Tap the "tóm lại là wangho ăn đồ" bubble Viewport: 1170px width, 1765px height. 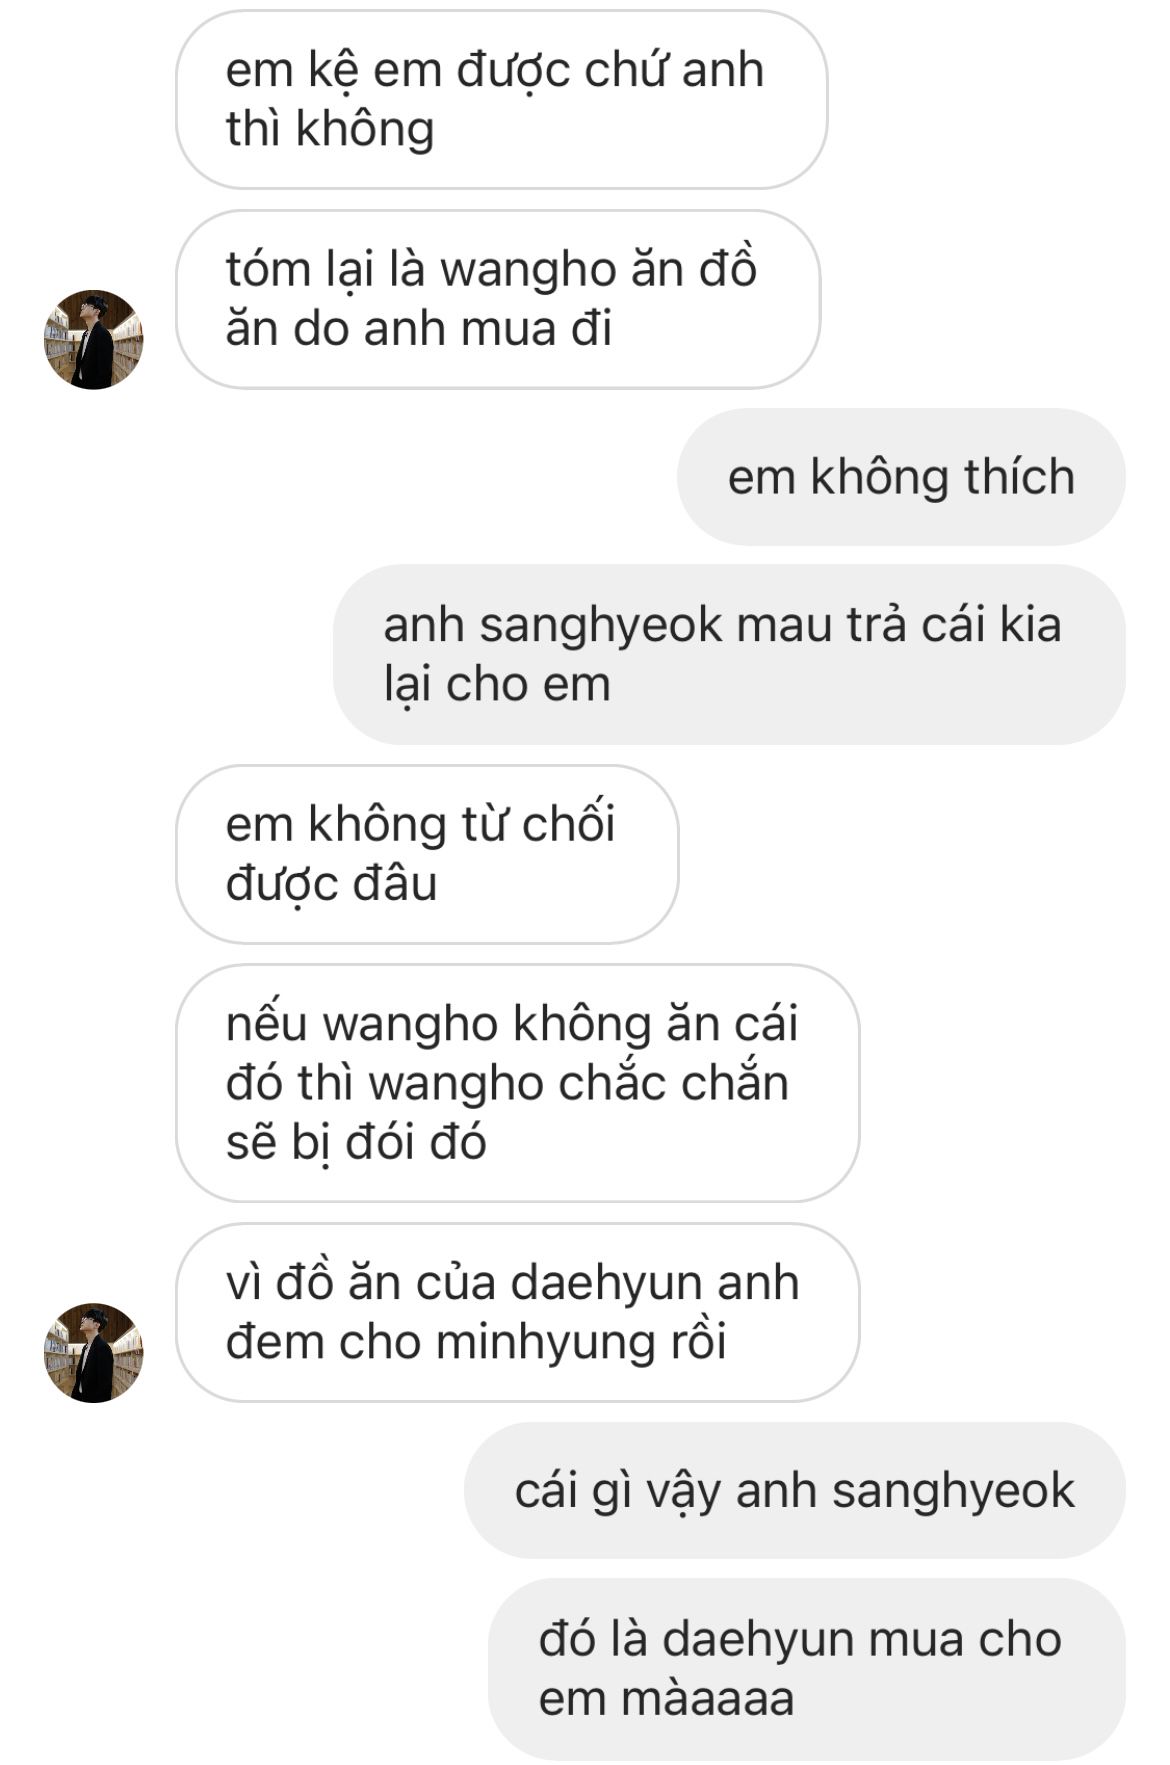click(x=498, y=299)
